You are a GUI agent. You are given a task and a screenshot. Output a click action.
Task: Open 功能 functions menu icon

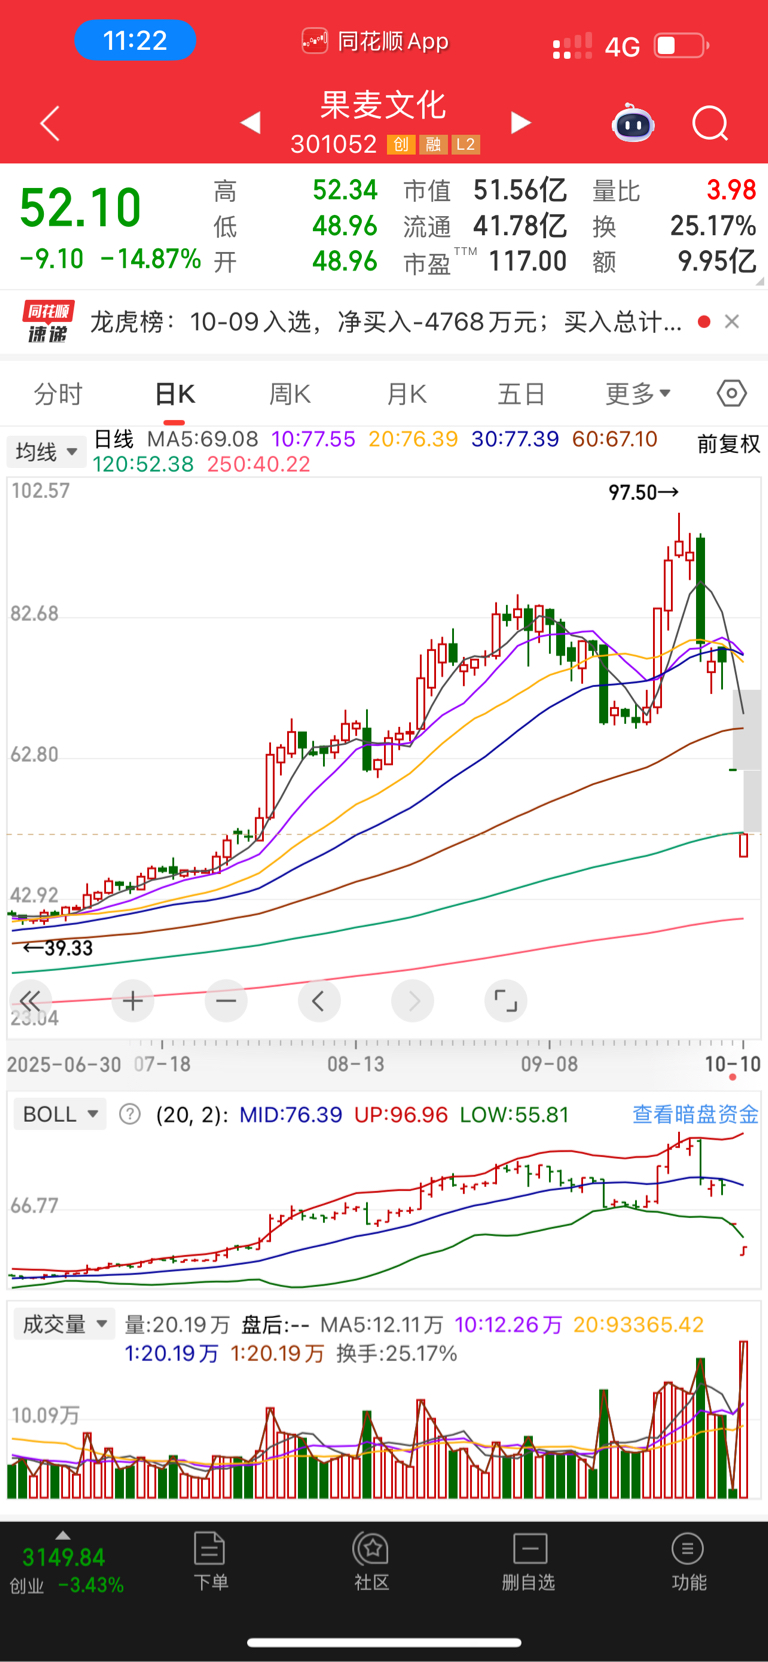pos(688,1562)
